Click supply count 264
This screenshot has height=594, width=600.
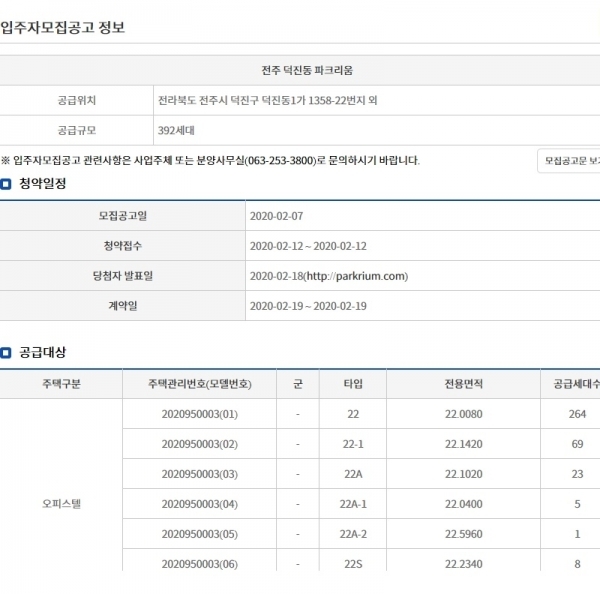click(577, 414)
